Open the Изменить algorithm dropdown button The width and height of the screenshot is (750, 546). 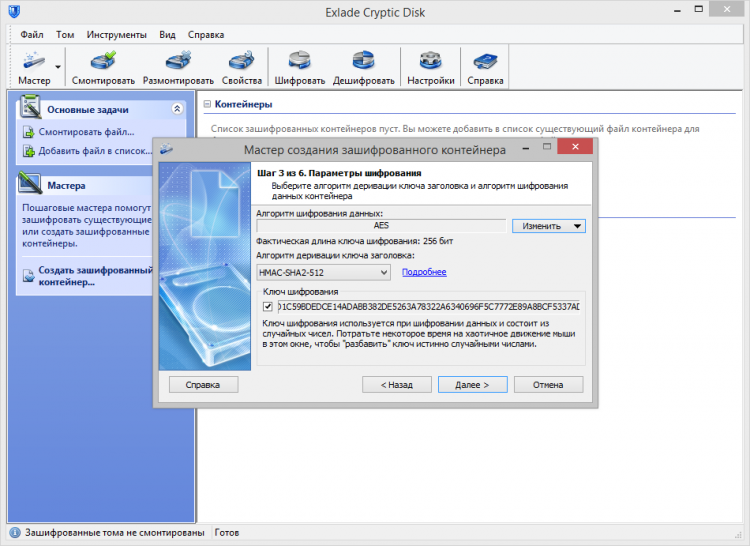549,226
